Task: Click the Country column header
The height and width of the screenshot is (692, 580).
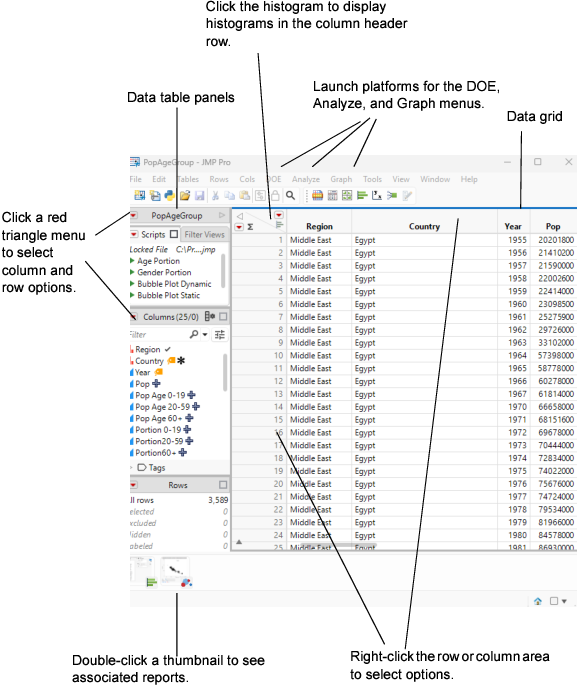Action: coord(424,226)
